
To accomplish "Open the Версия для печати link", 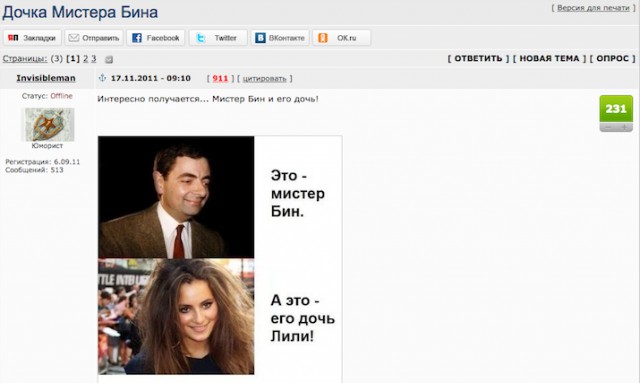I will pyautogui.click(x=593, y=8).
